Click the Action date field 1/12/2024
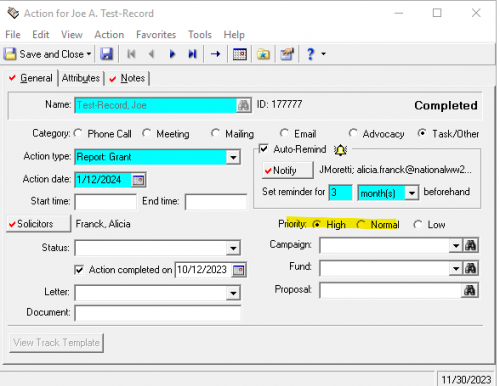 (103, 180)
